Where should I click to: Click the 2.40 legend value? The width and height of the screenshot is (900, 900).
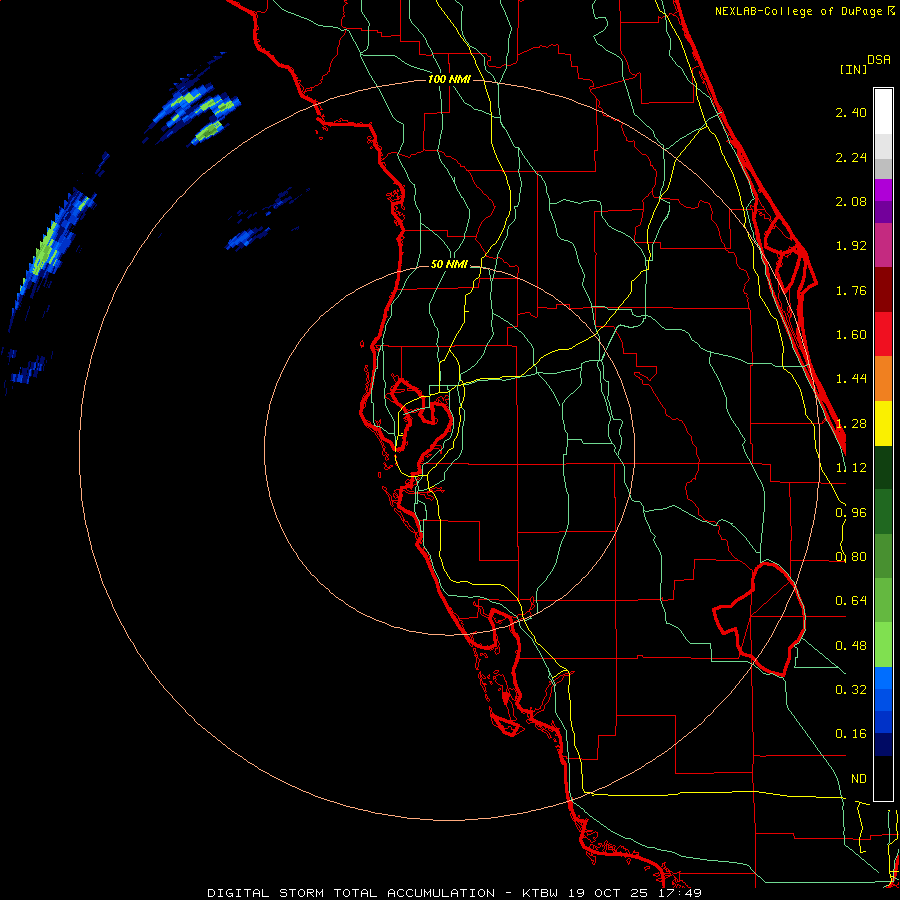coord(851,112)
